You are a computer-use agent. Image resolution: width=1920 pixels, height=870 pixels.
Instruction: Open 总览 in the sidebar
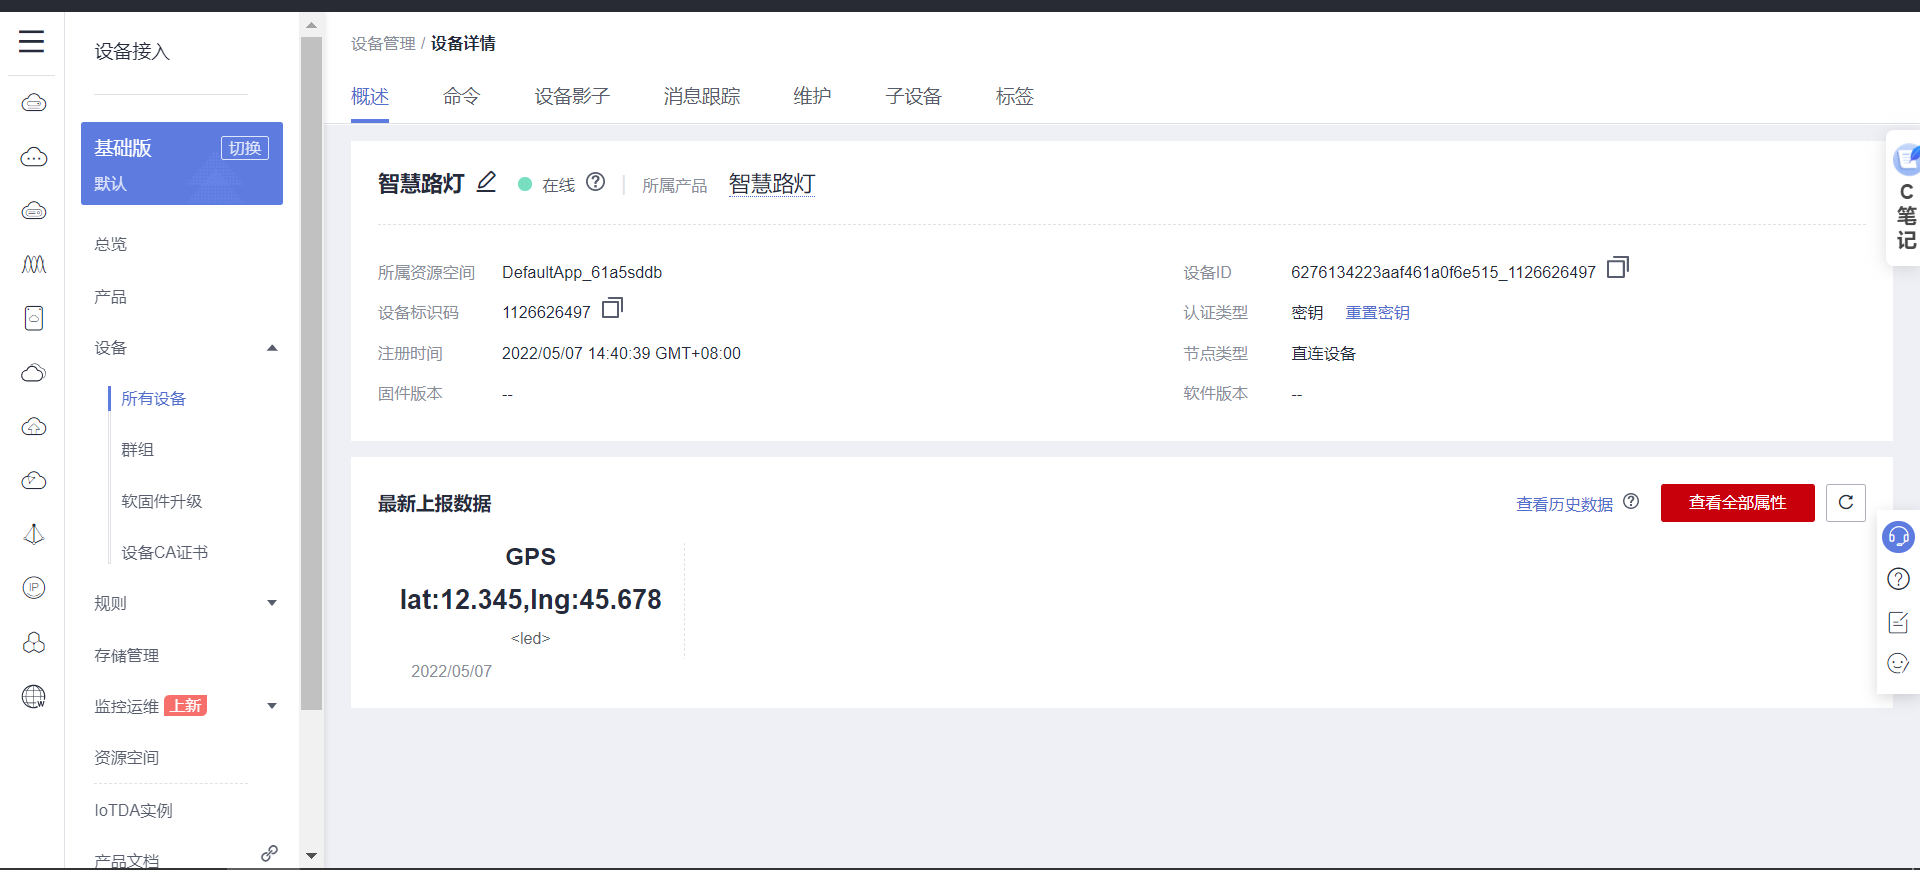pyautogui.click(x=111, y=244)
